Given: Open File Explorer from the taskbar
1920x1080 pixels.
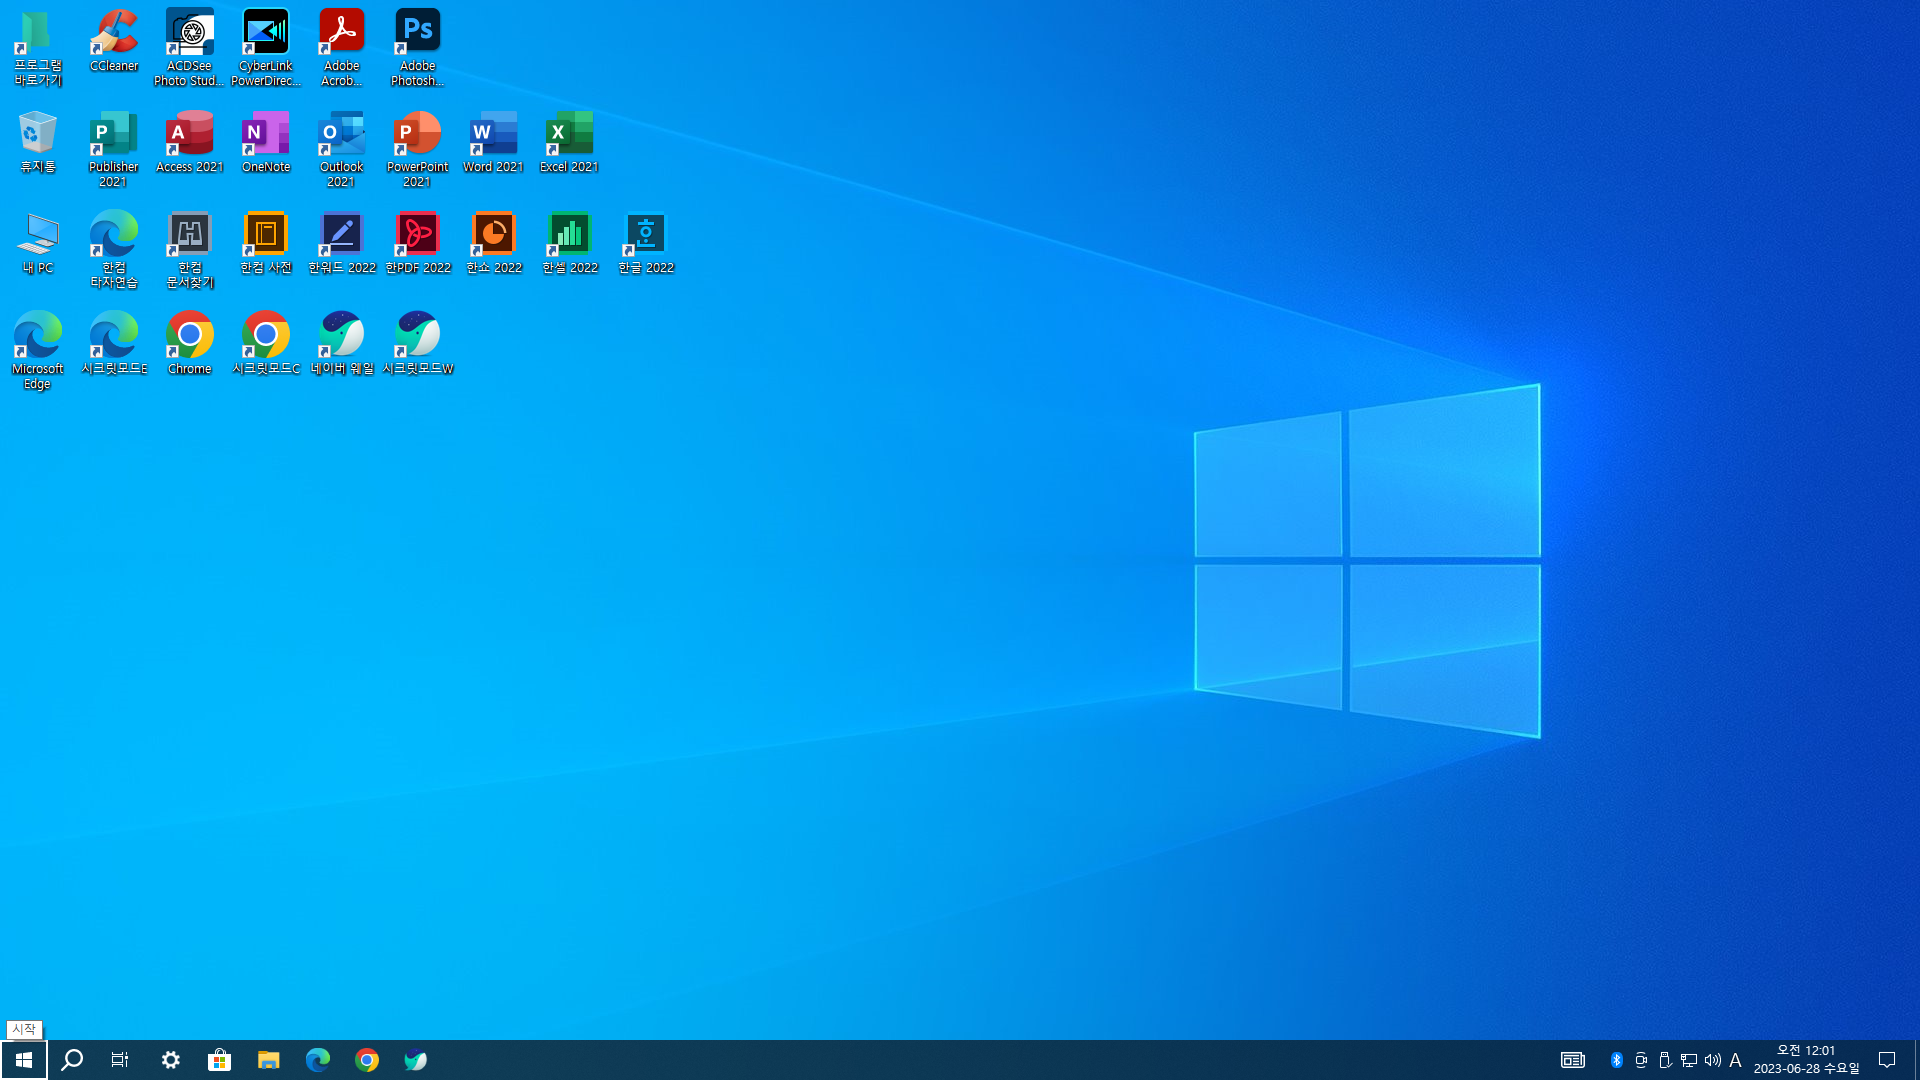Looking at the screenshot, I should (x=268, y=1060).
